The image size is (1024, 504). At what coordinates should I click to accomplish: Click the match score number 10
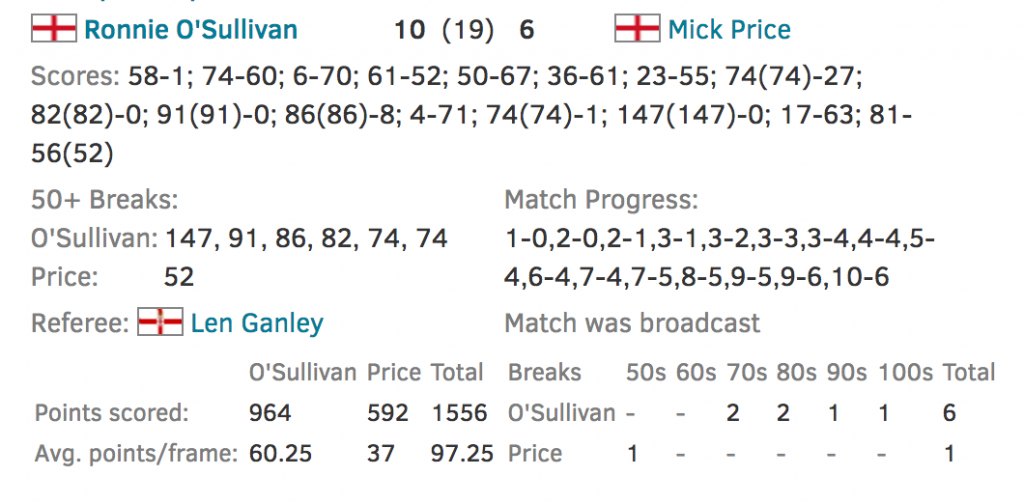[x=409, y=29]
